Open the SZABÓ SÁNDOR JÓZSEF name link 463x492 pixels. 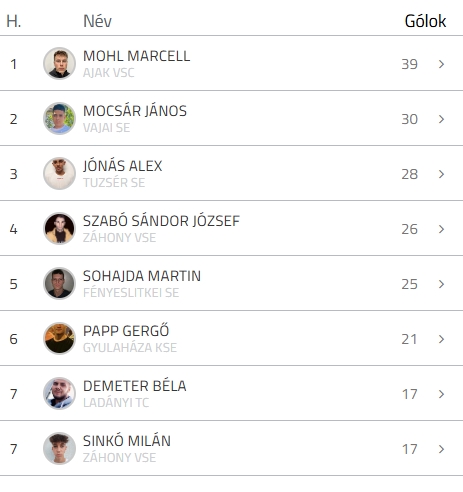161,221
